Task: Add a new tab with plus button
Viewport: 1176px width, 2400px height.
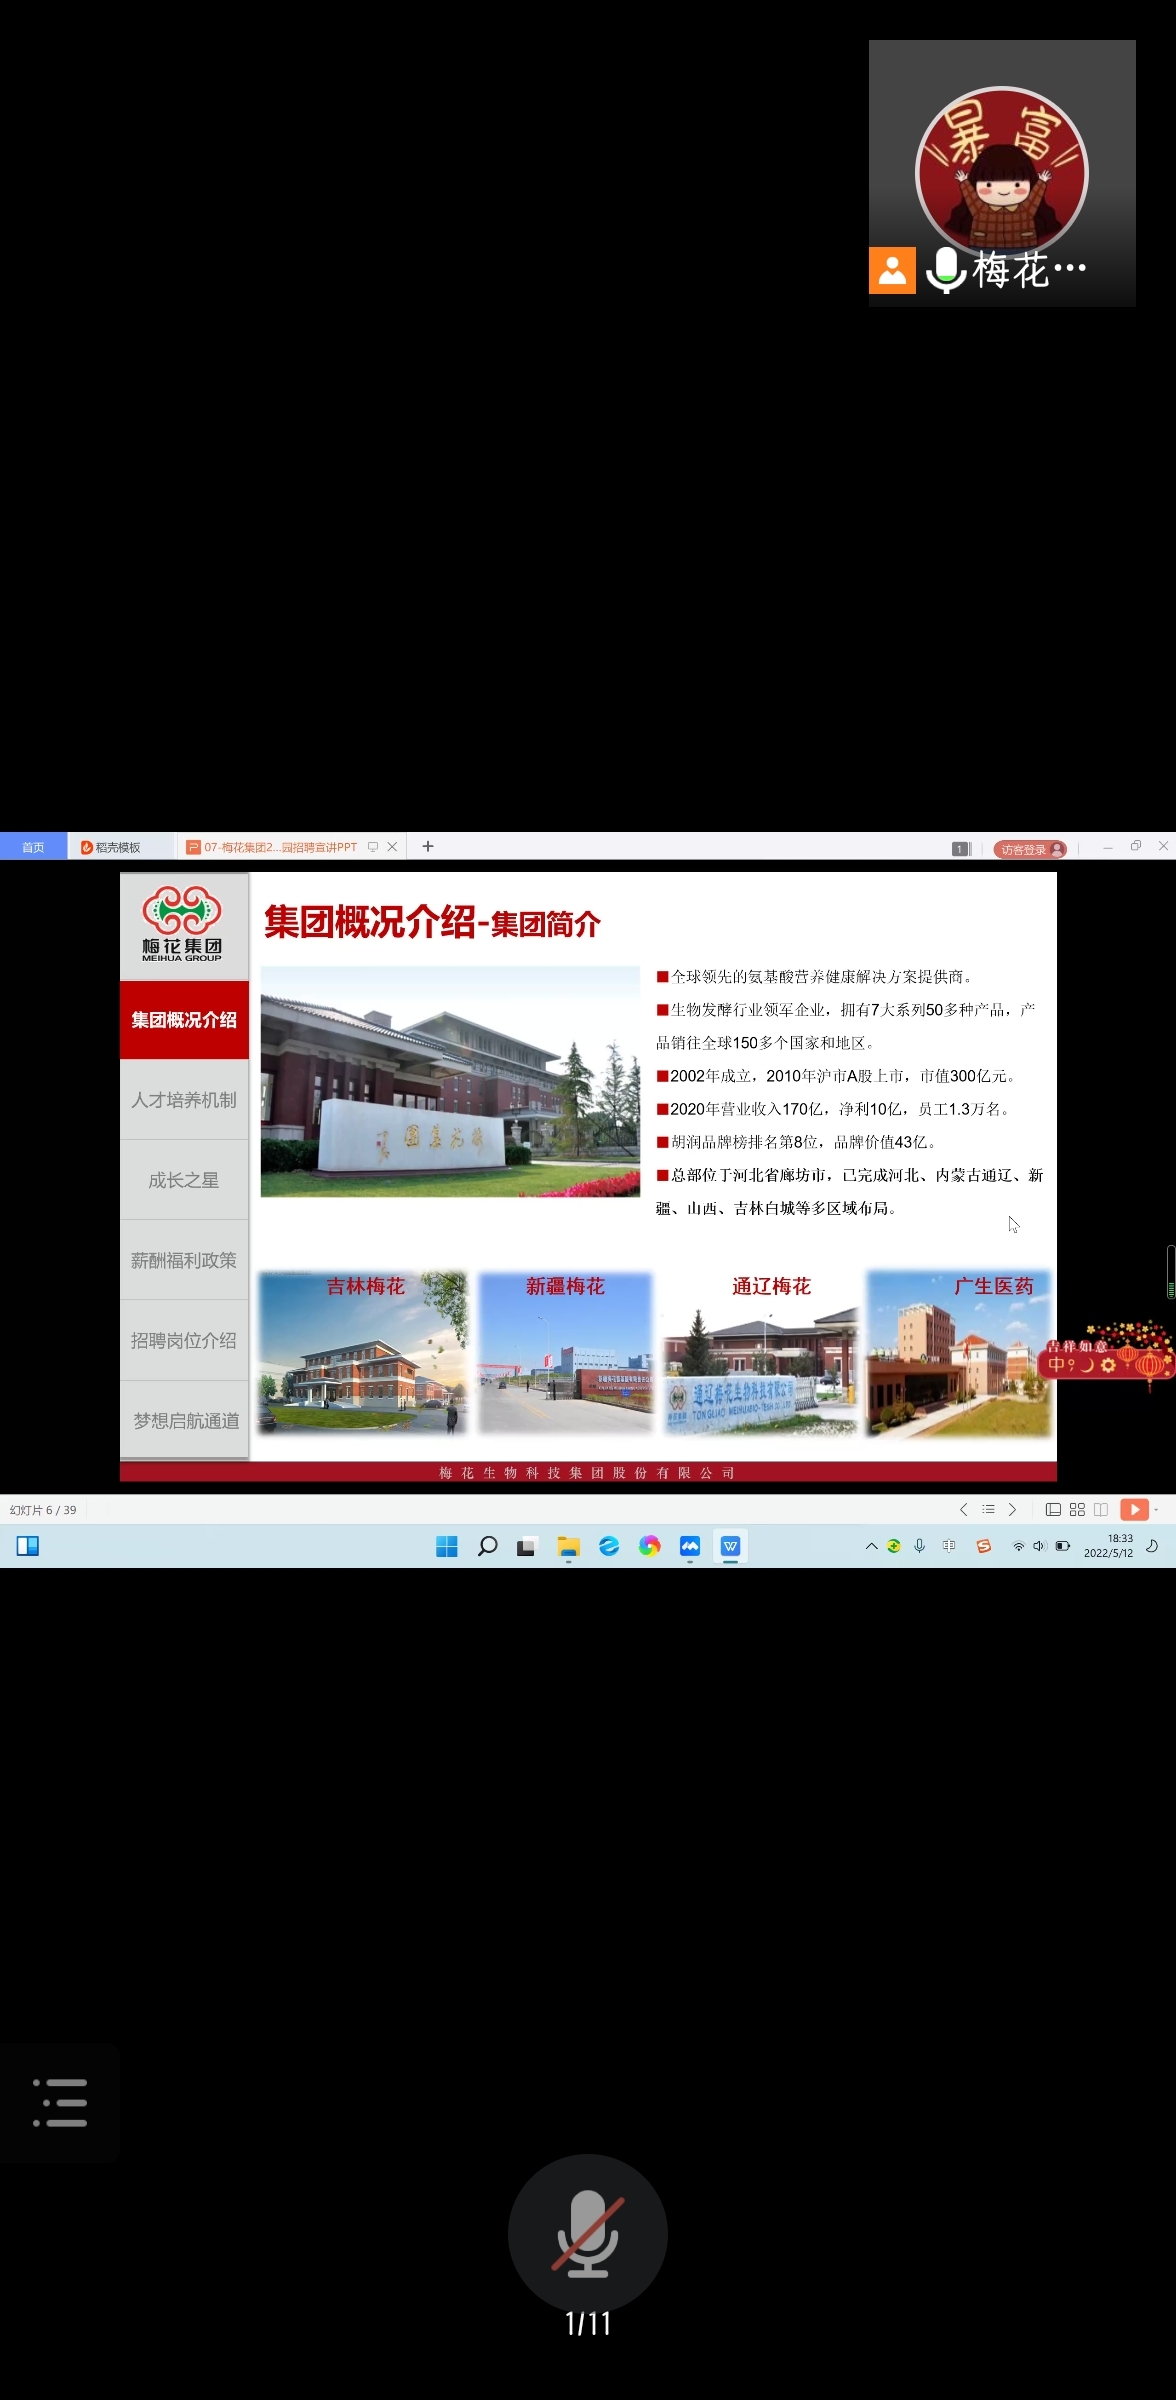Action: coord(428,846)
